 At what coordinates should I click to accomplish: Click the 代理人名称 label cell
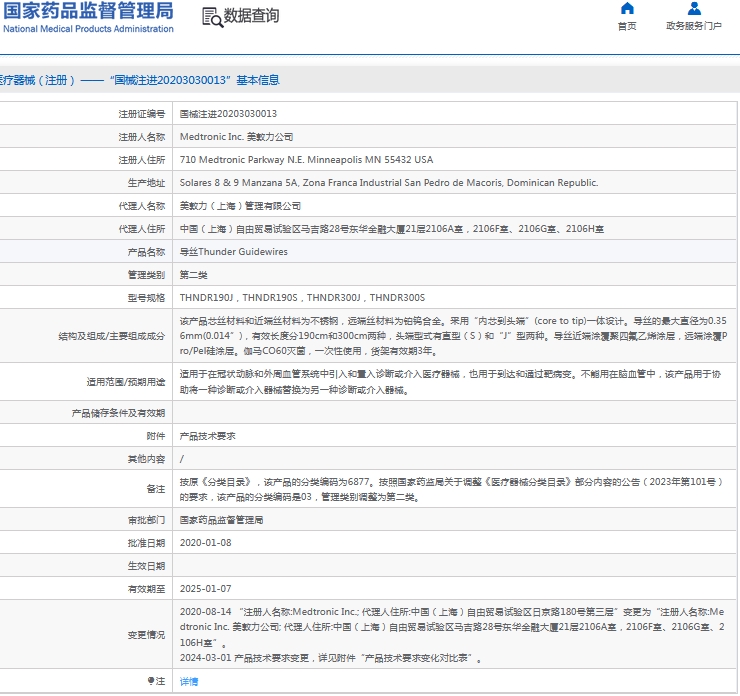coord(142,206)
